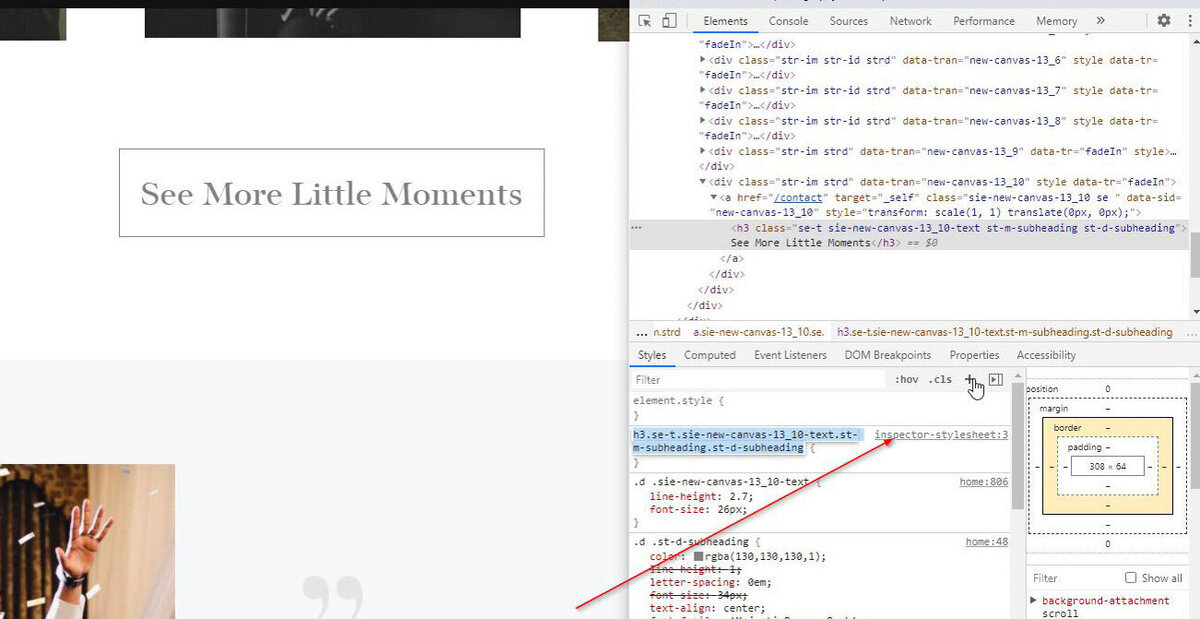Open the rgba(130,130,130,1) color swatch
The image size is (1200, 619).
(699, 557)
